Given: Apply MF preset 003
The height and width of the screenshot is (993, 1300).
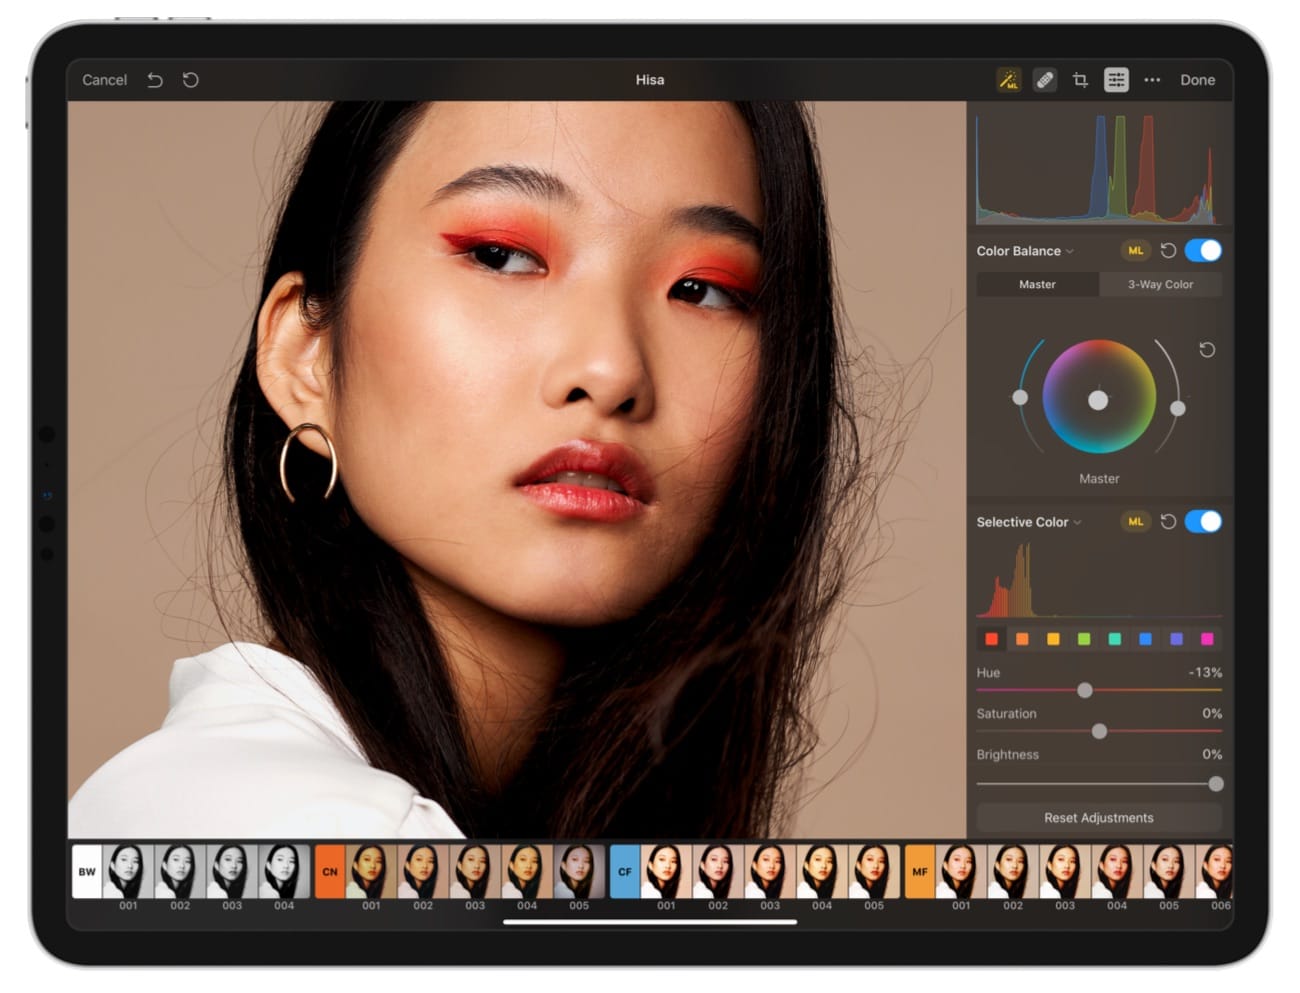Looking at the screenshot, I should (x=1065, y=872).
